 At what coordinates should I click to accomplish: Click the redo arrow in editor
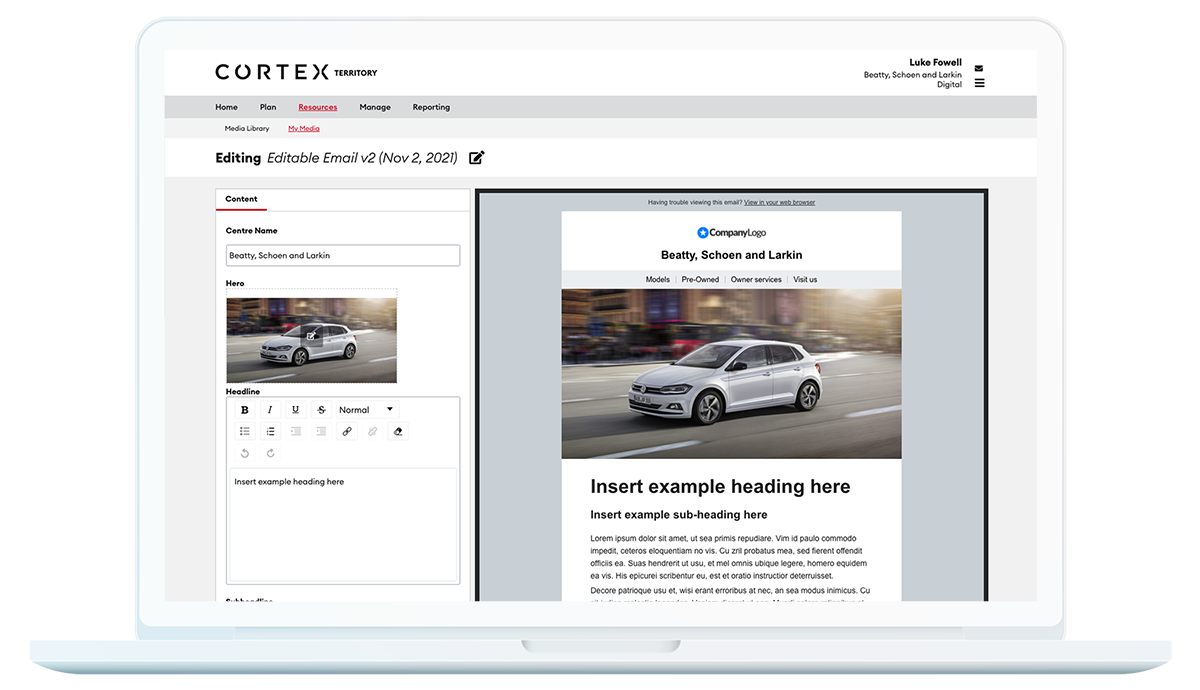270,454
